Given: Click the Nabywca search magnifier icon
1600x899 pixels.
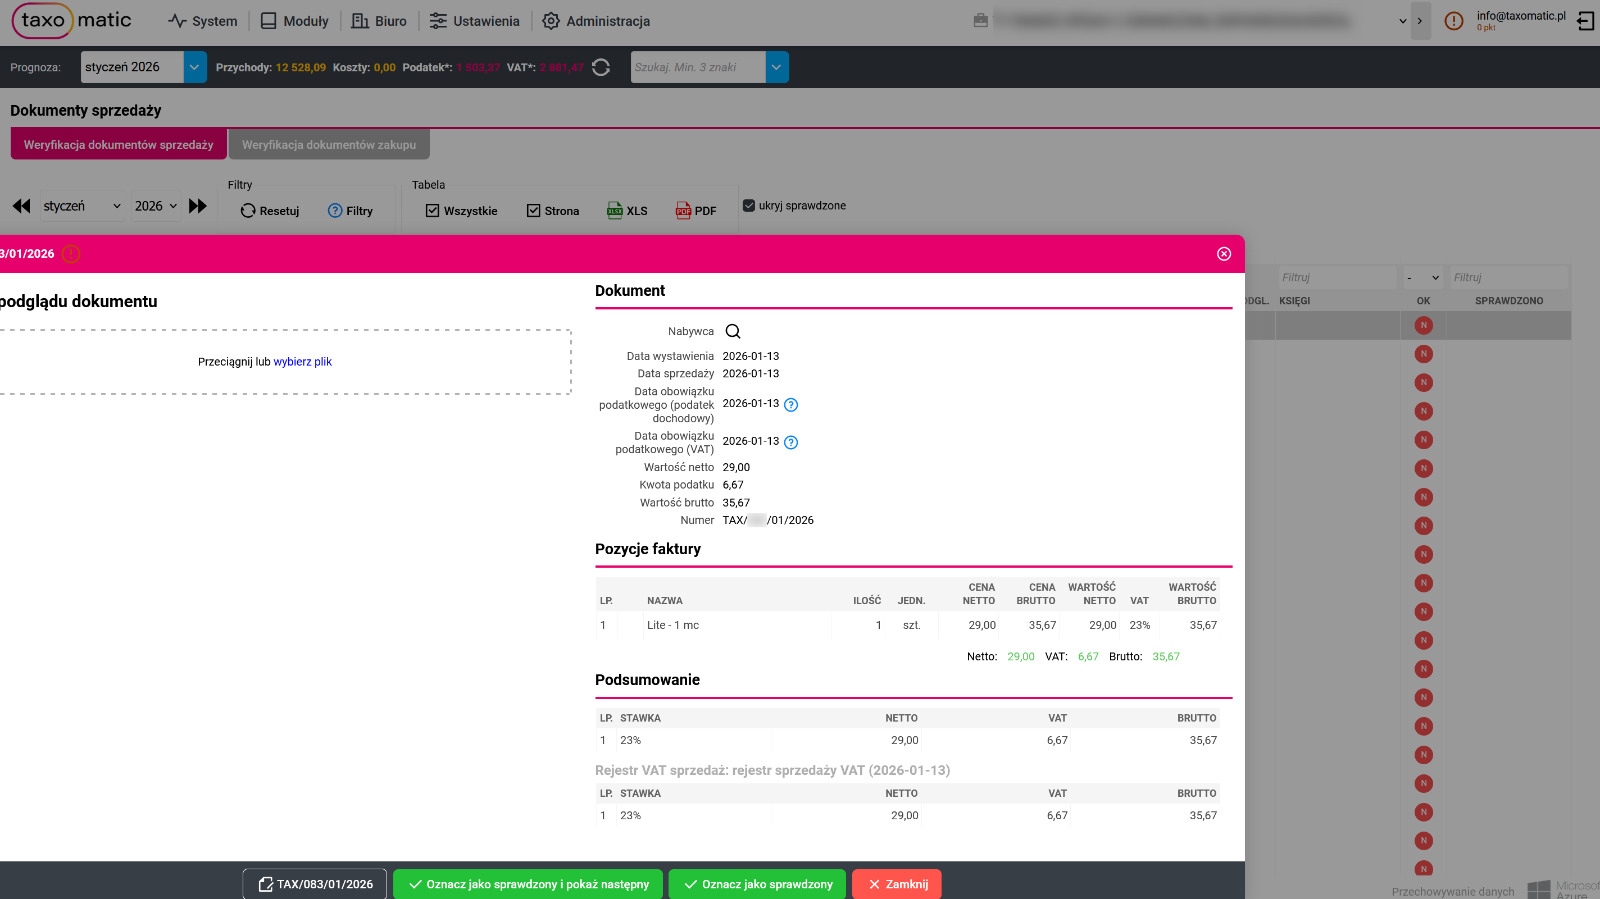Looking at the screenshot, I should [x=733, y=332].
